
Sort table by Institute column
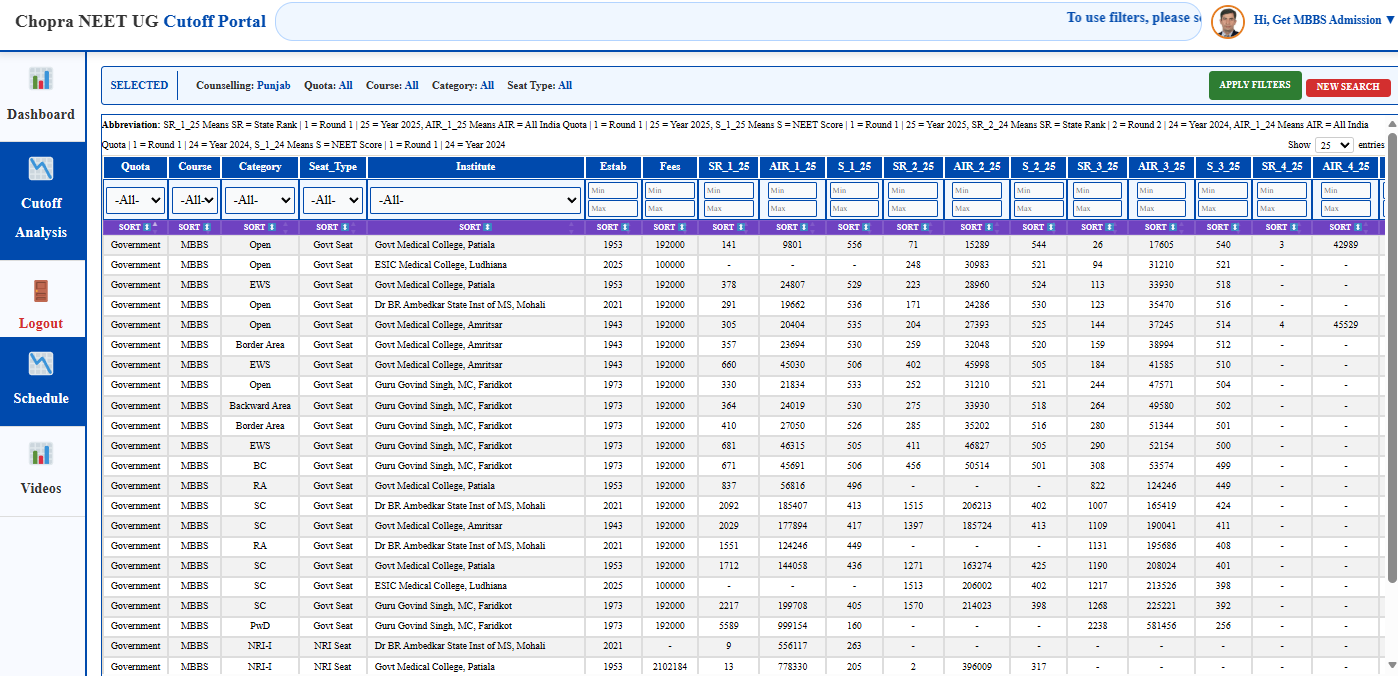[x=475, y=228]
